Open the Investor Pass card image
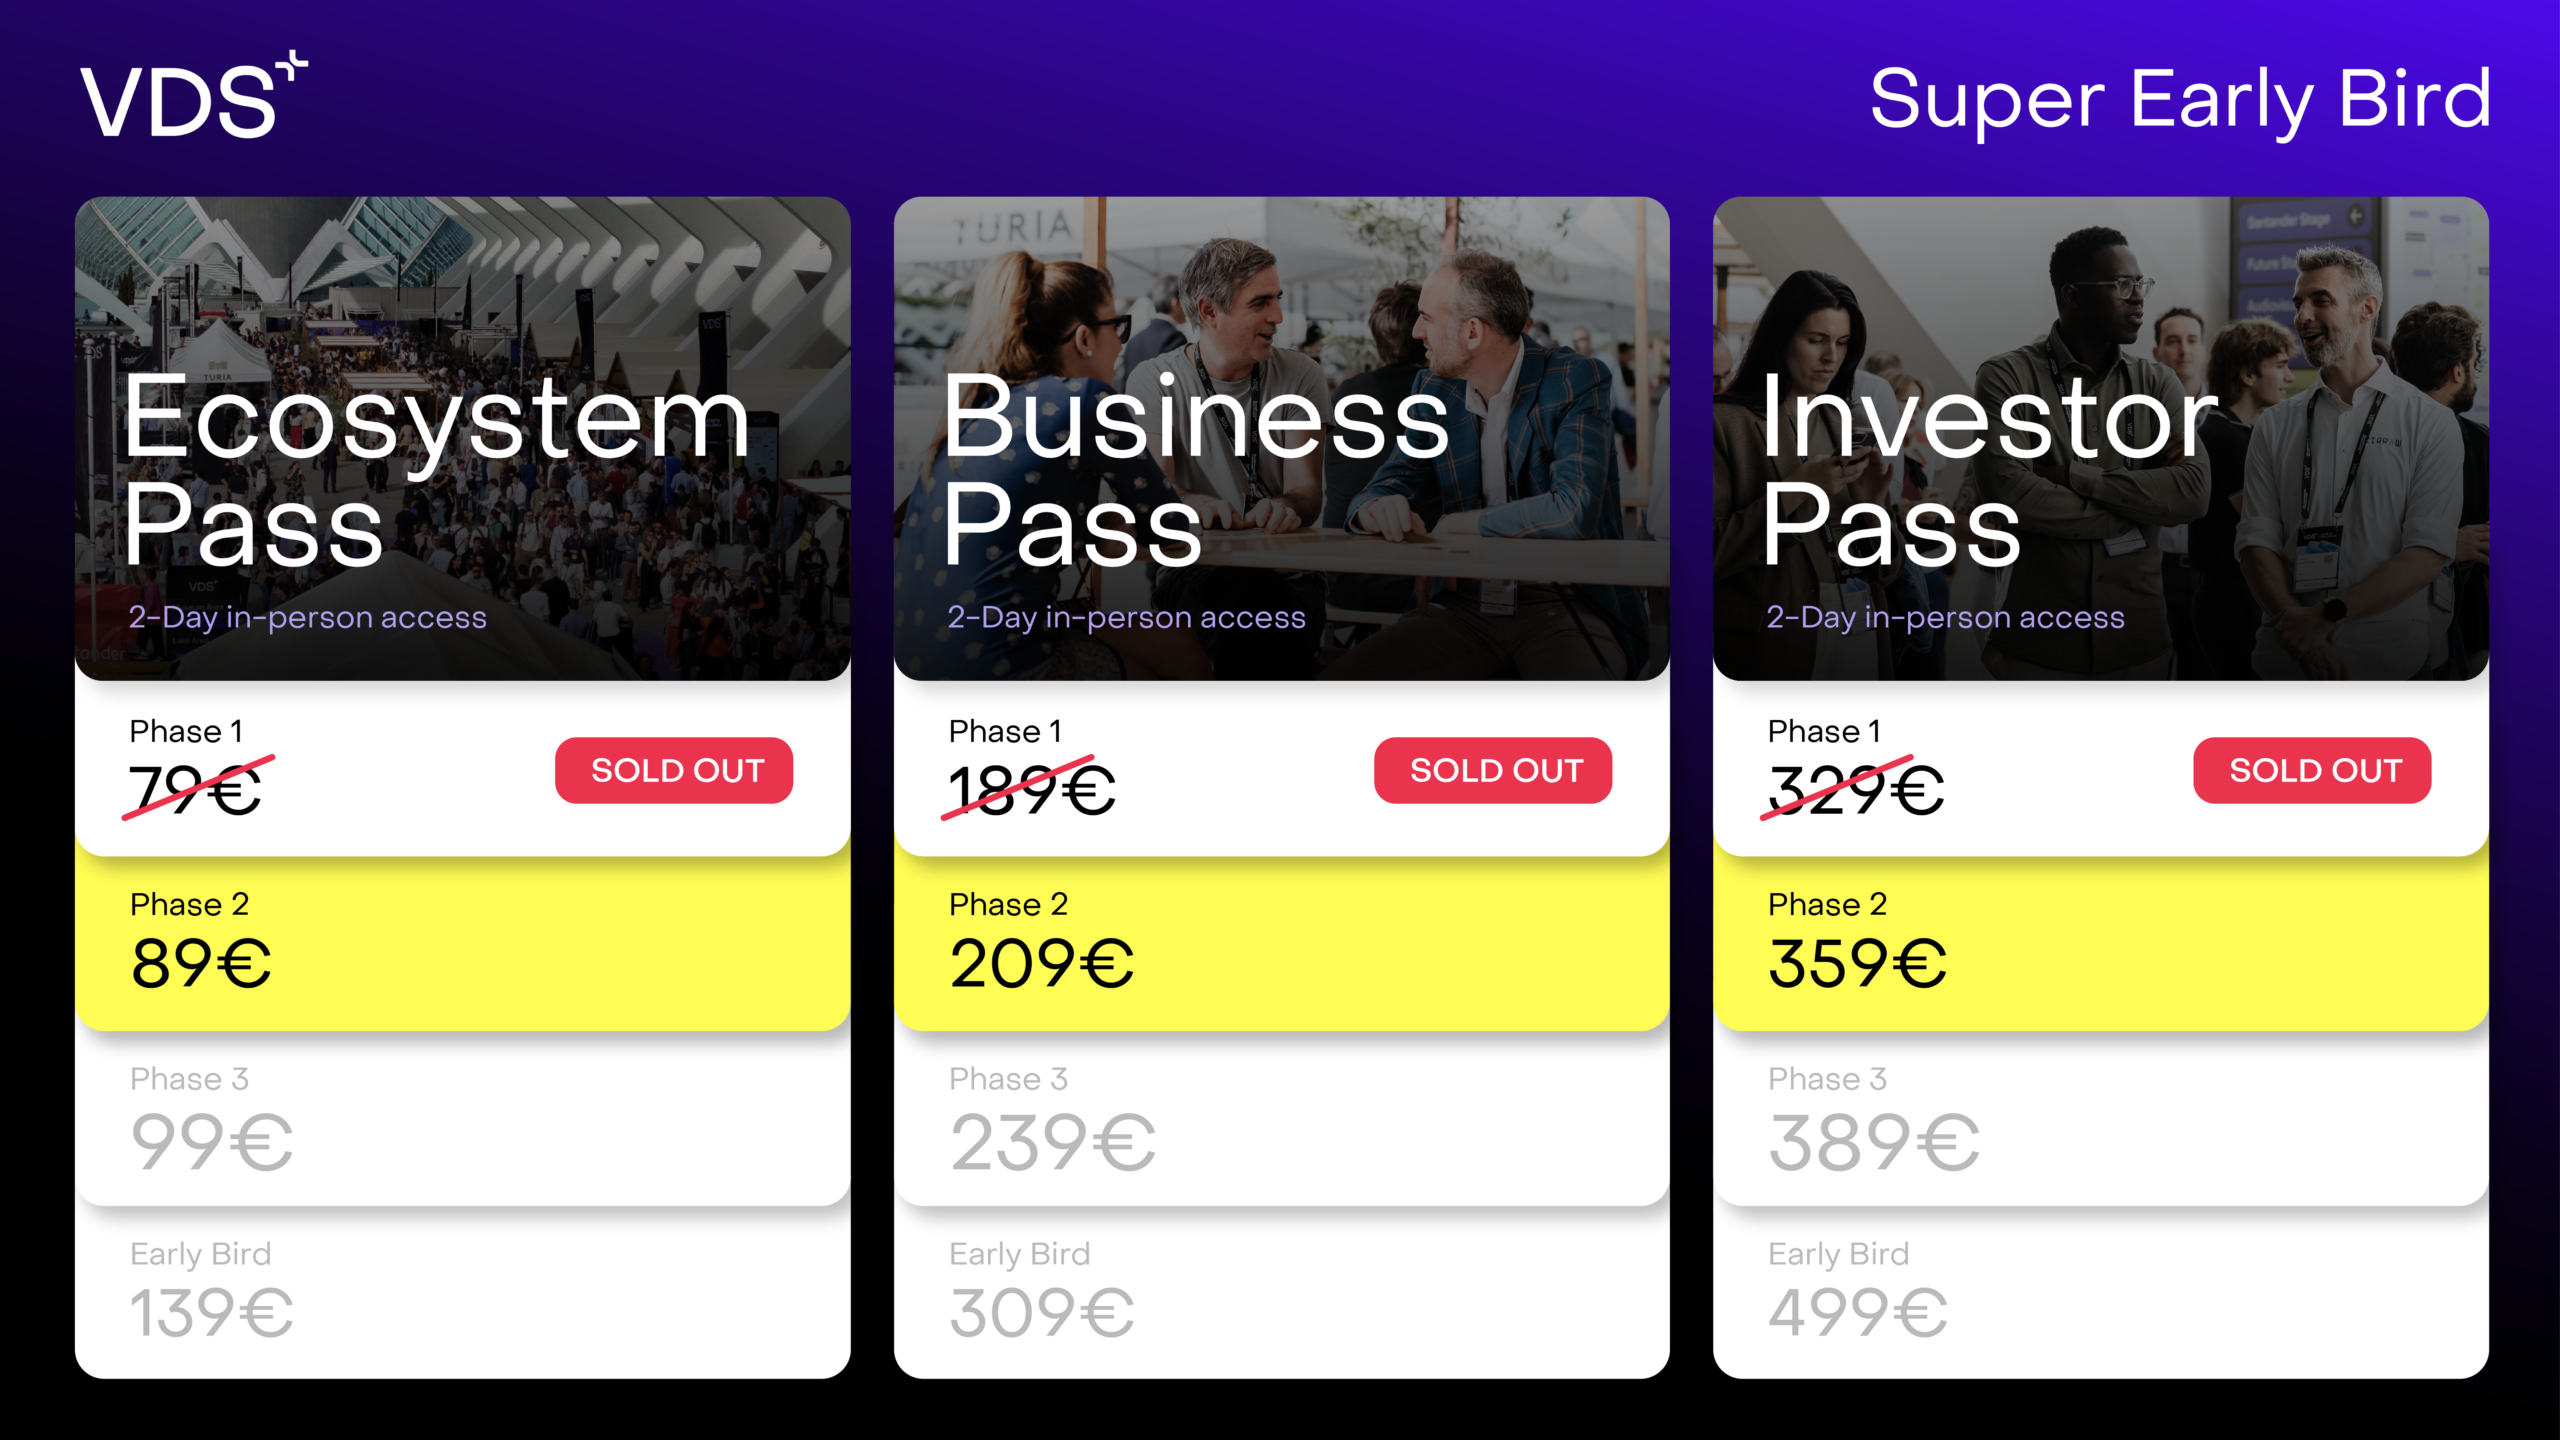This screenshot has width=2560, height=1440. coord(2100,438)
